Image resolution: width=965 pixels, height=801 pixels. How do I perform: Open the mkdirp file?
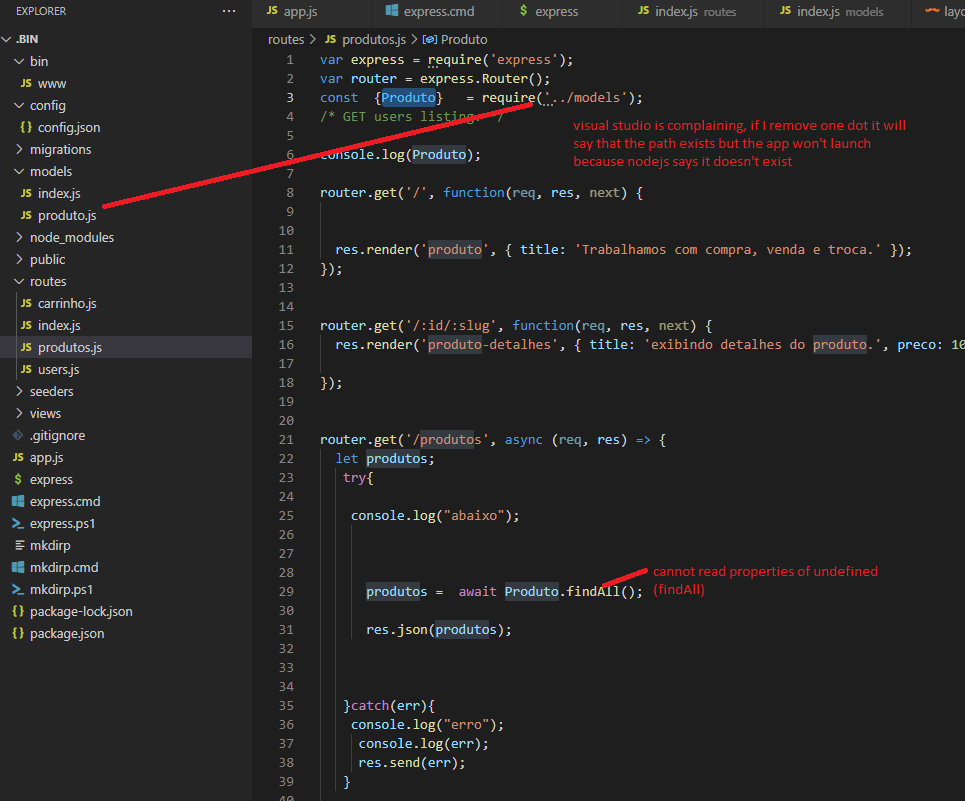tap(50, 546)
